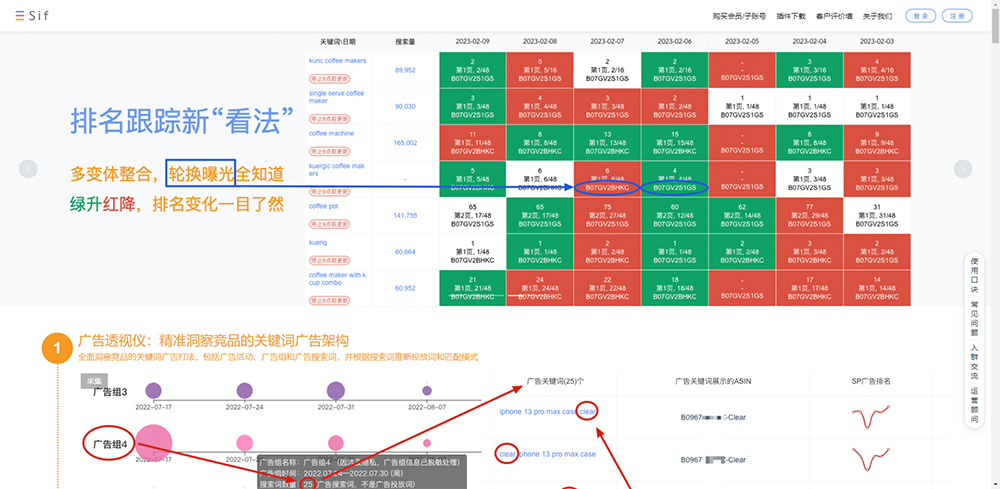
Task: Click 'iphone 13 pro max case clear' keyword
Action: point(548,412)
